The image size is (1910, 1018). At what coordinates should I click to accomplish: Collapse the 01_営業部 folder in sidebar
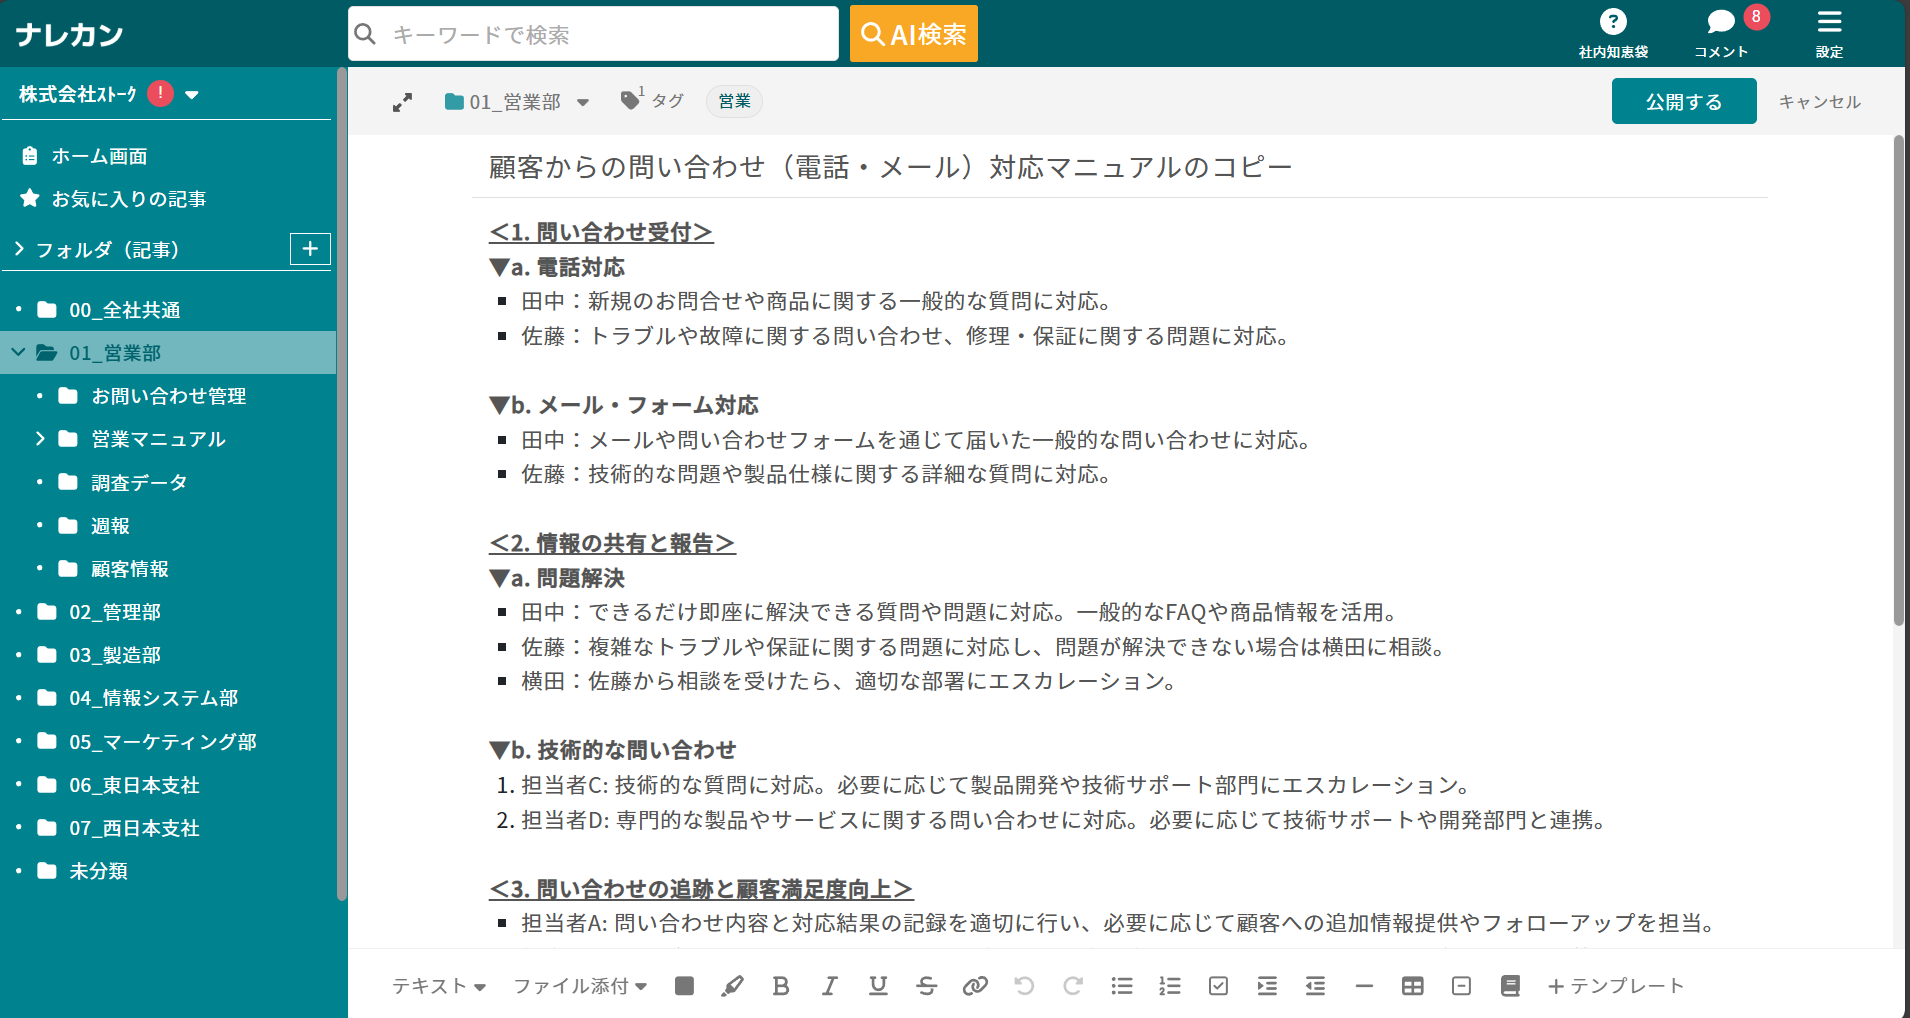(16, 352)
